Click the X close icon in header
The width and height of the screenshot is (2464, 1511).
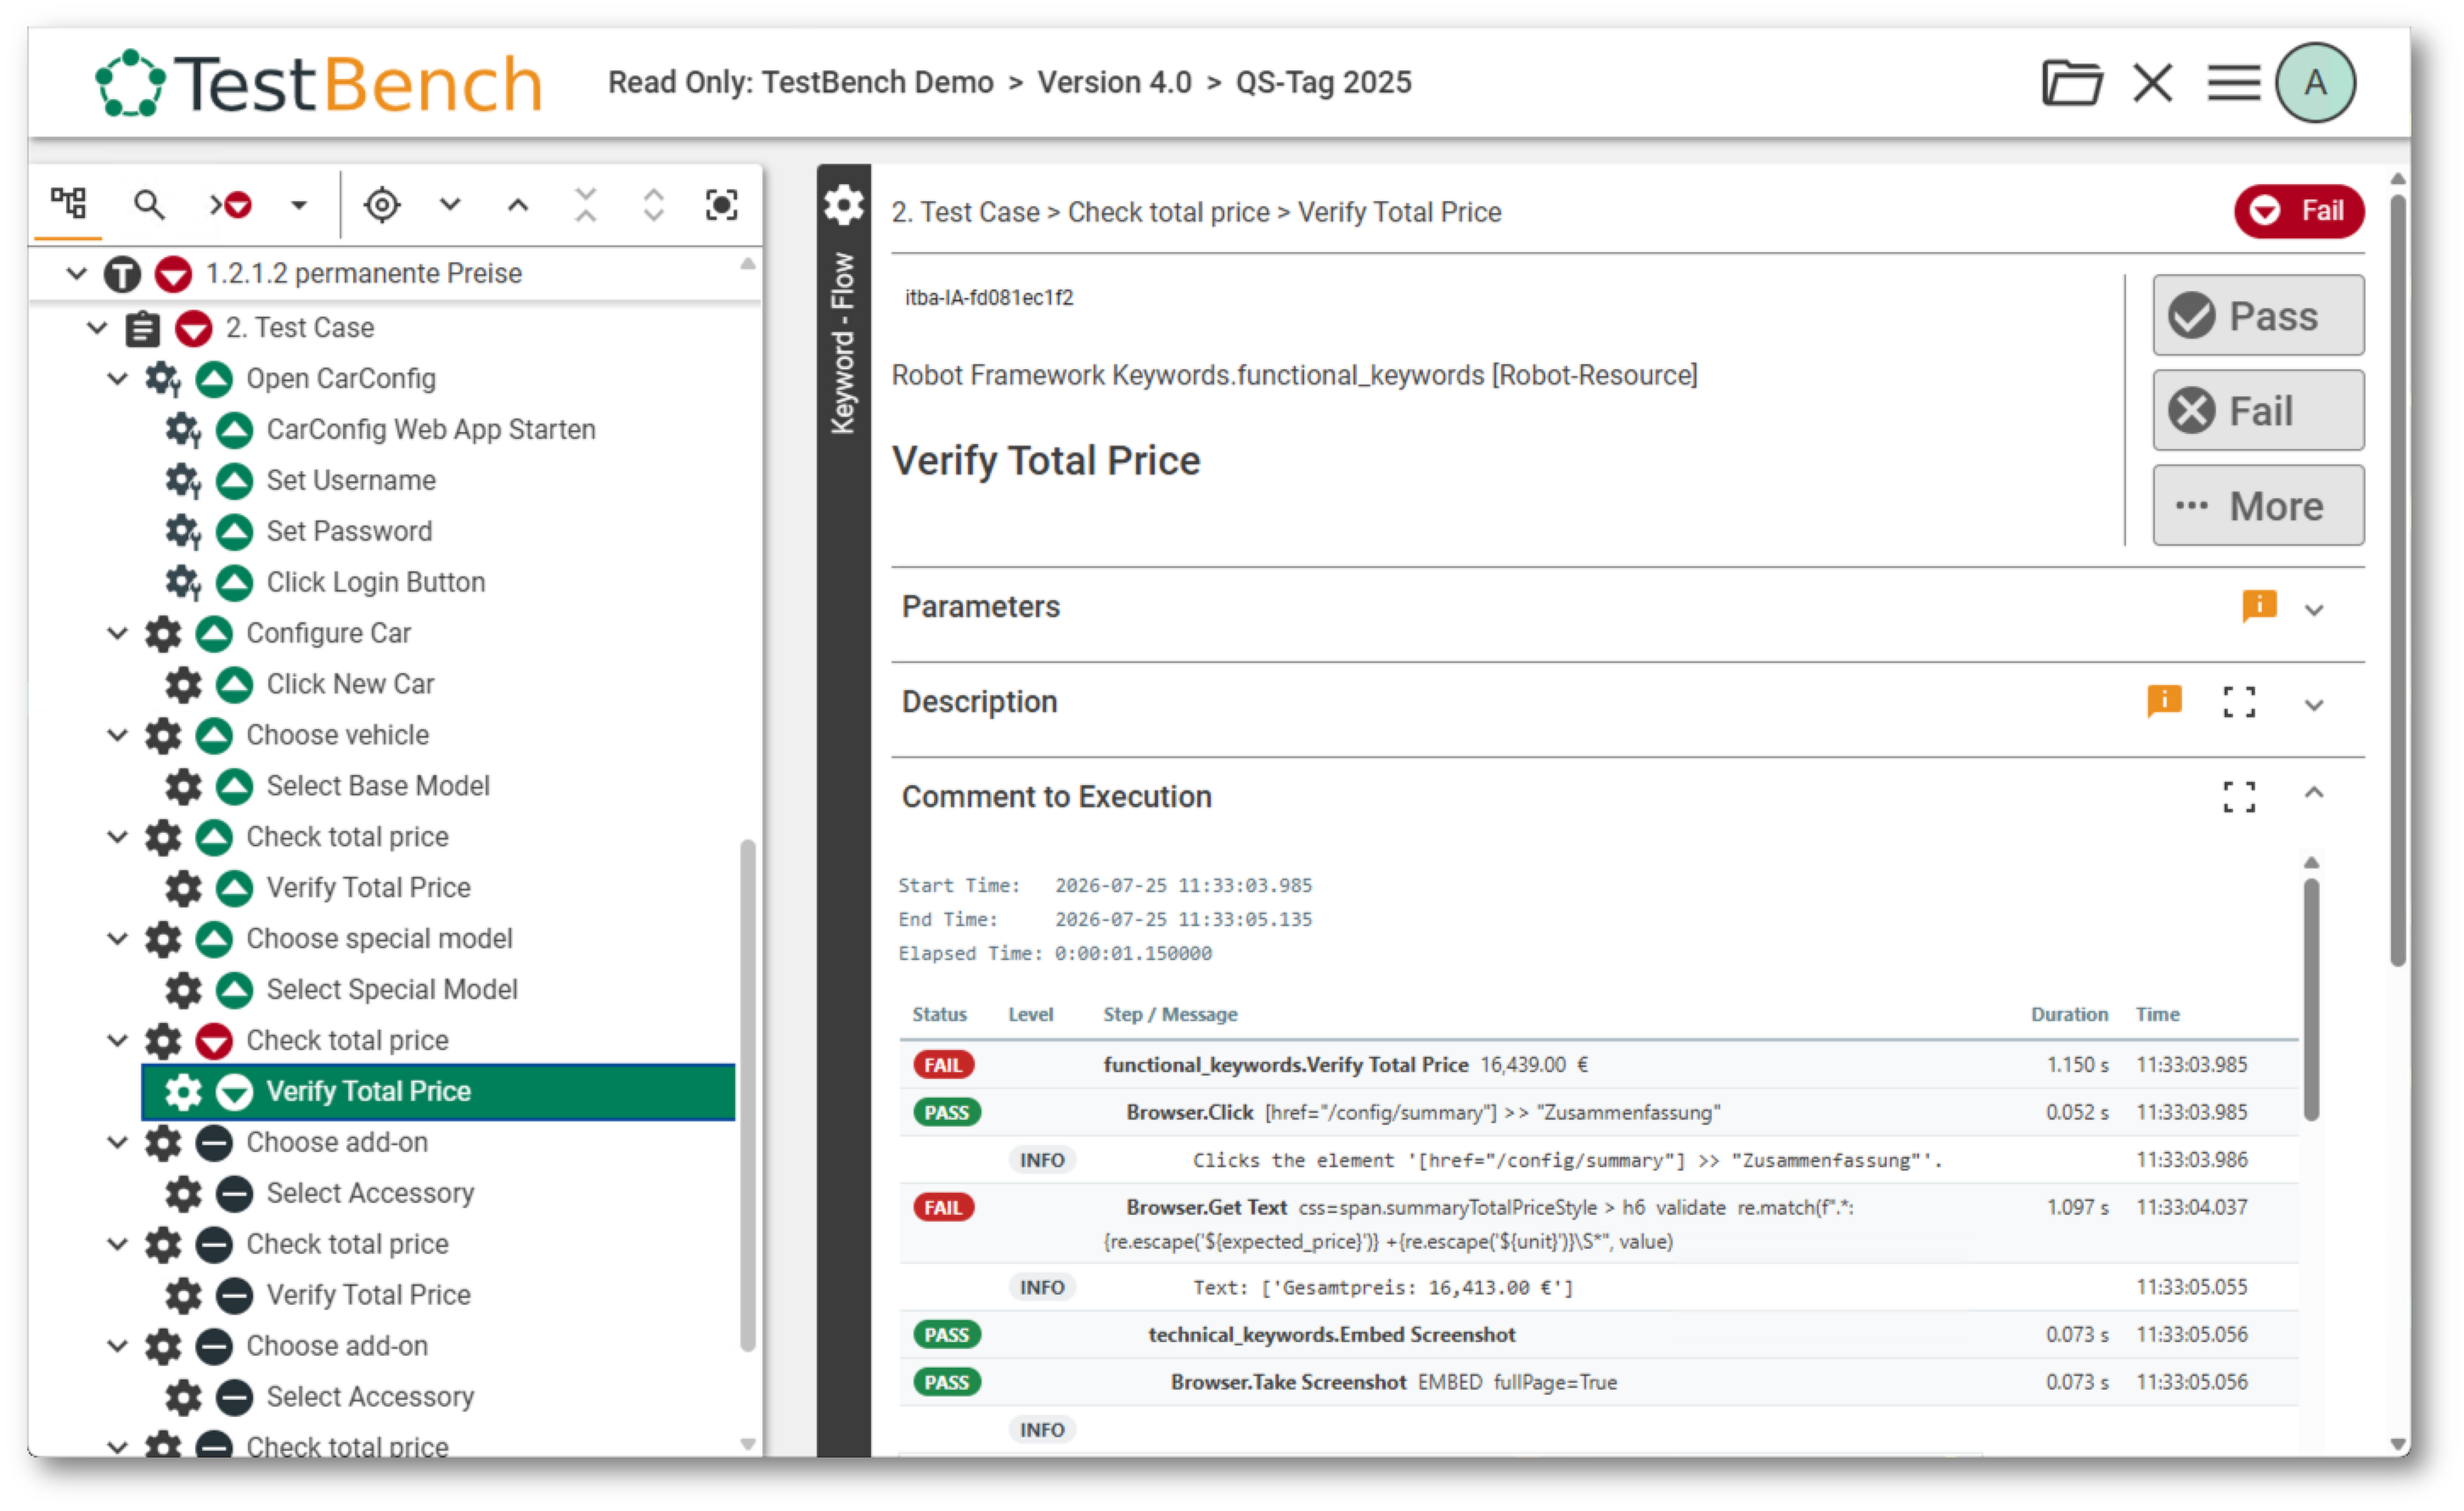[x=2153, y=82]
